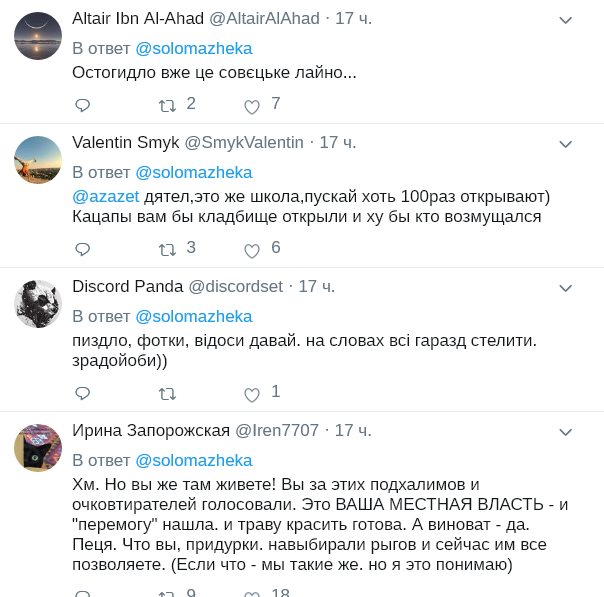Like Valentin Smyk's tweet

tap(252, 250)
